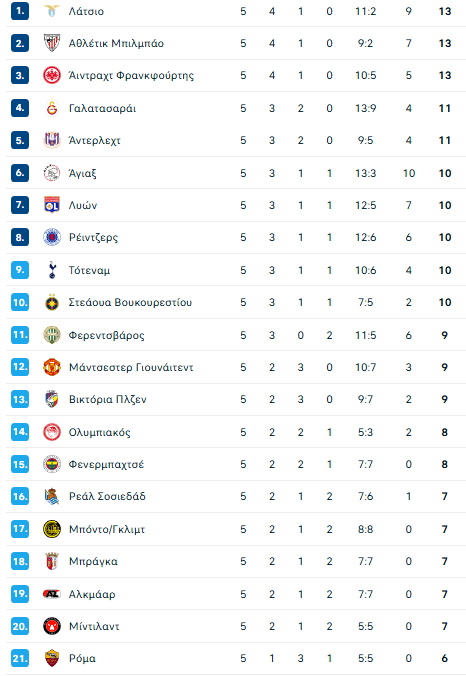The height and width of the screenshot is (676, 466).
Task: Select the rank 16 position badge
Action: [20, 497]
